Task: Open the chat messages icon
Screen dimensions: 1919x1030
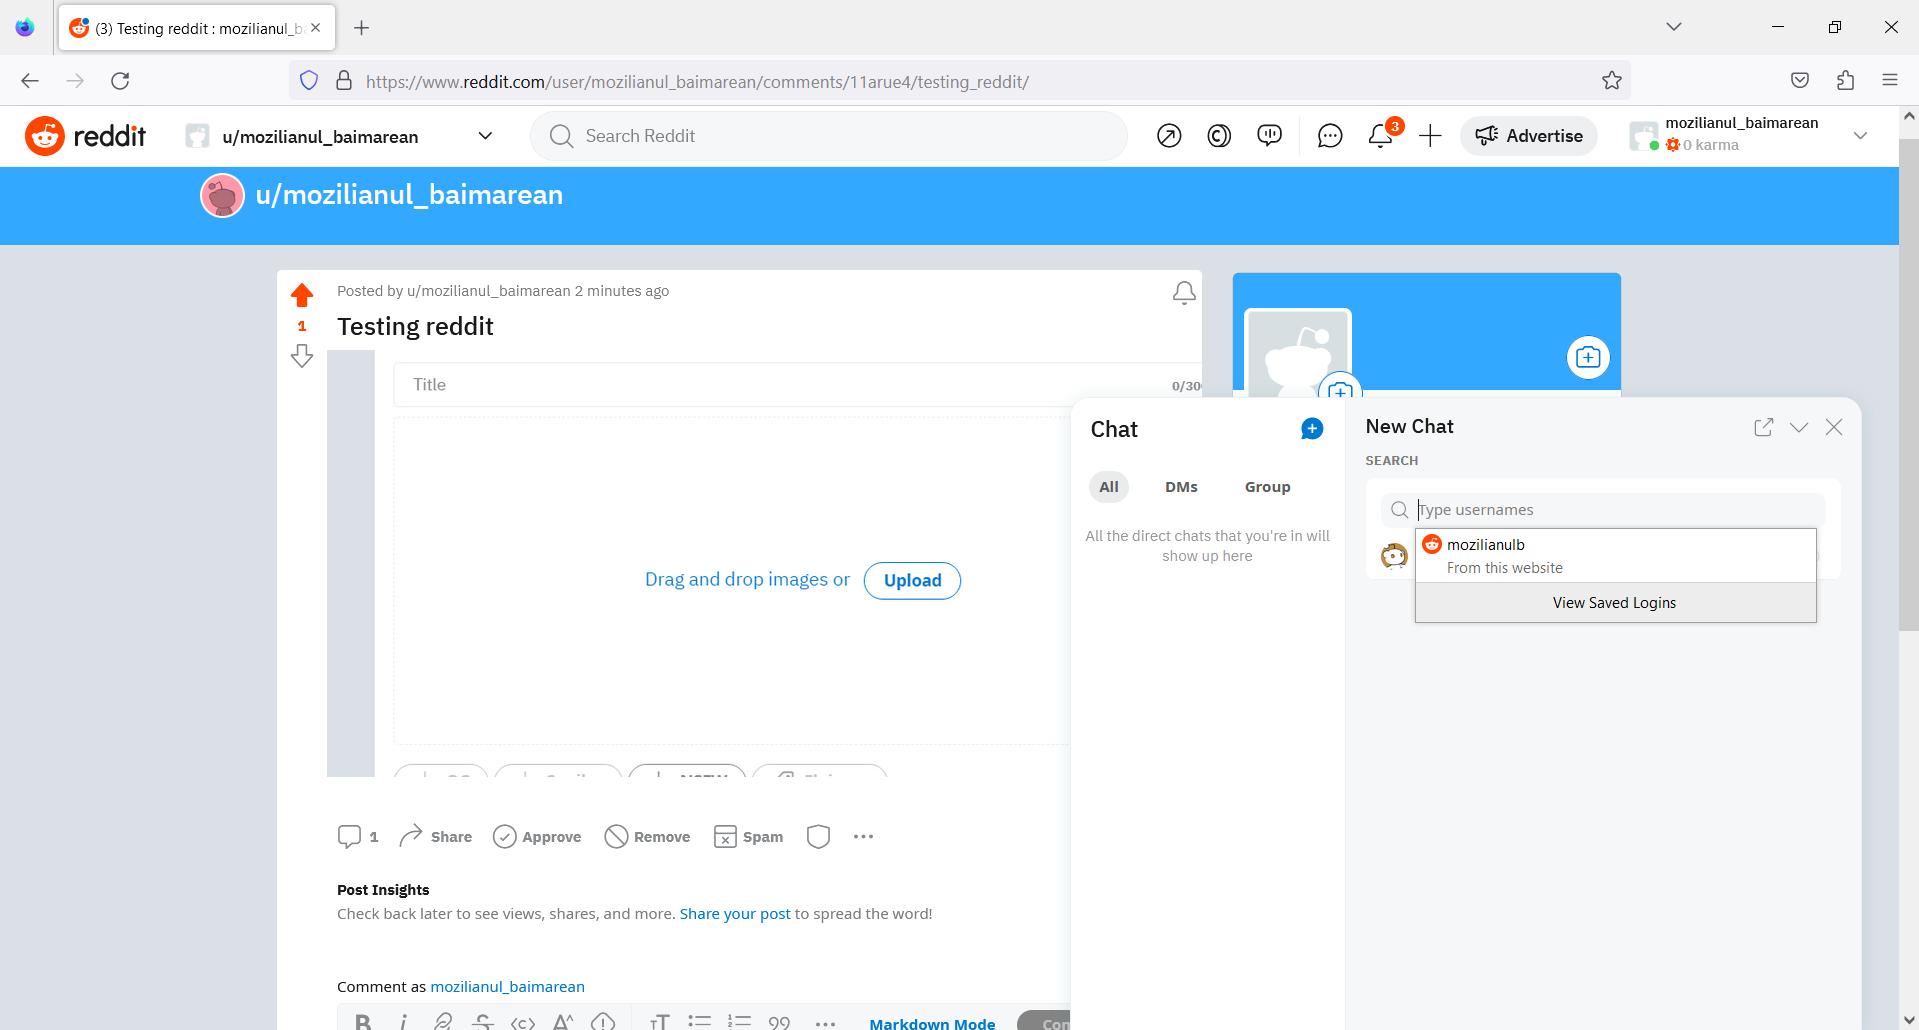Action: pyautogui.click(x=1329, y=136)
